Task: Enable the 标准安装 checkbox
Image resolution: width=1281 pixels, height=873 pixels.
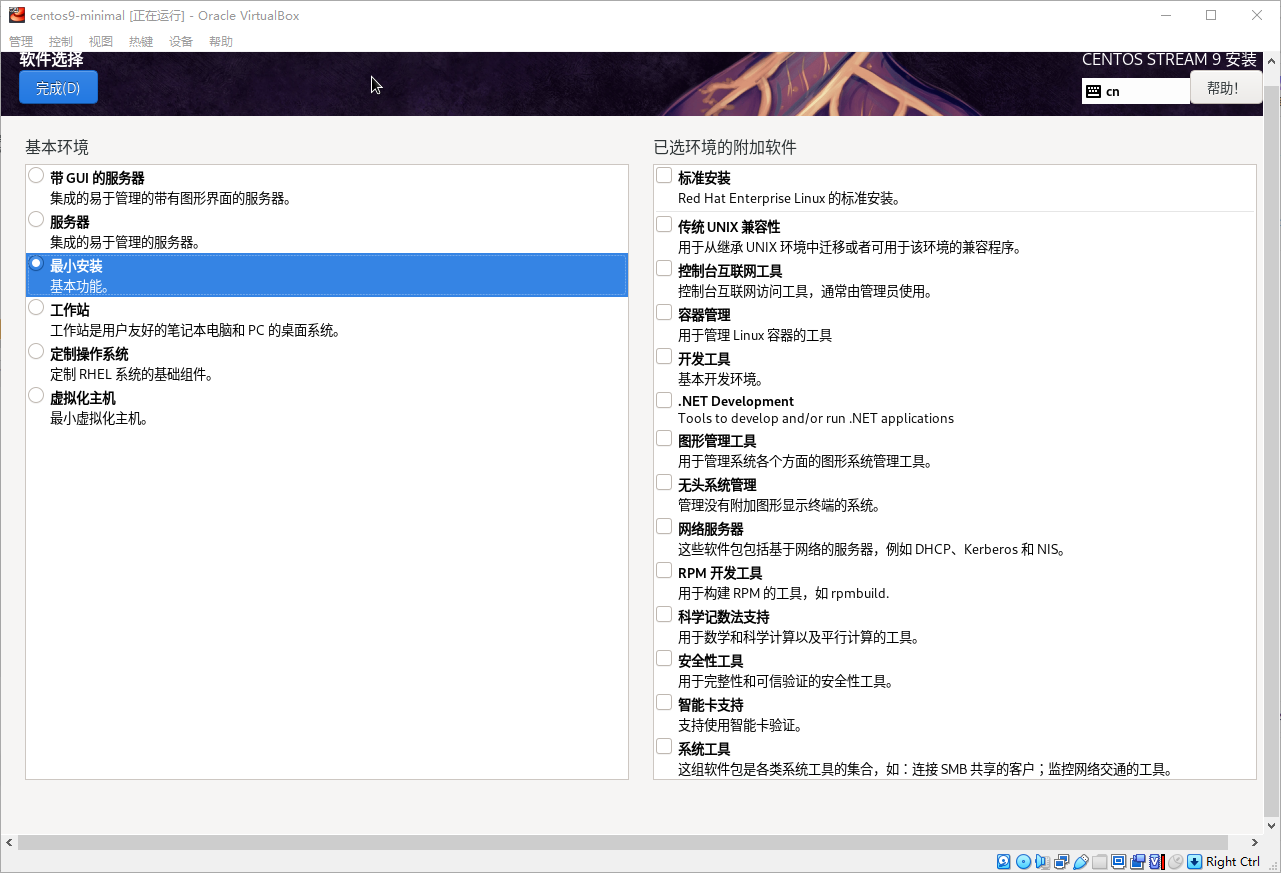Action: pyautogui.click(x=664, y=176)
